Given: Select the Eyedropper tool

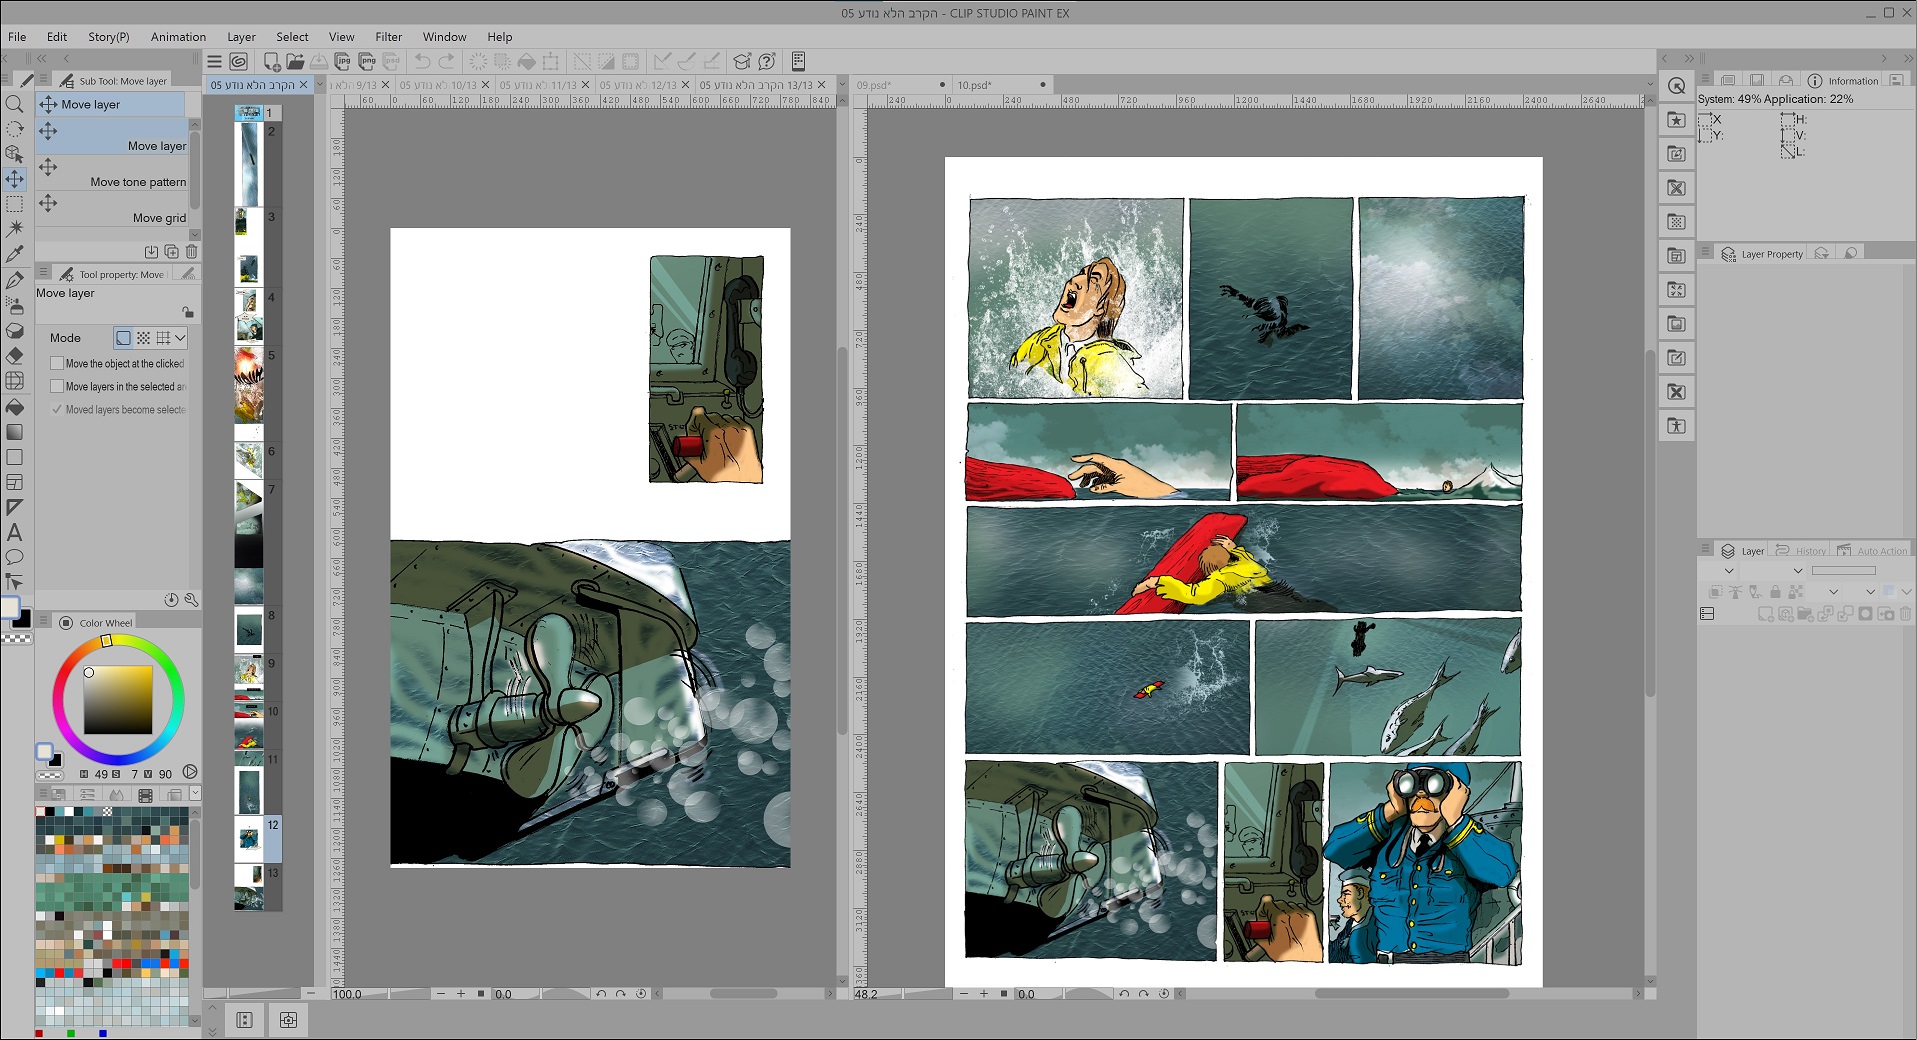Looking at the screenshot, I should point(14,254).
